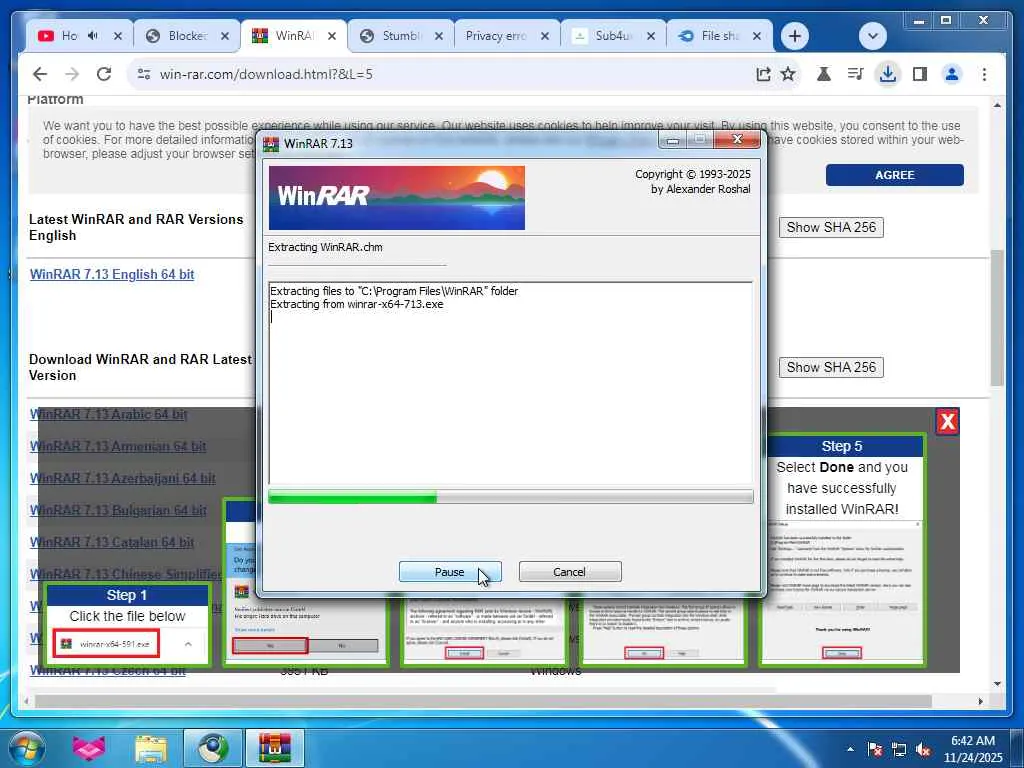Select the WinRAR taskbar button
This screenshot has height=768, width=1024.
[274, 748]
